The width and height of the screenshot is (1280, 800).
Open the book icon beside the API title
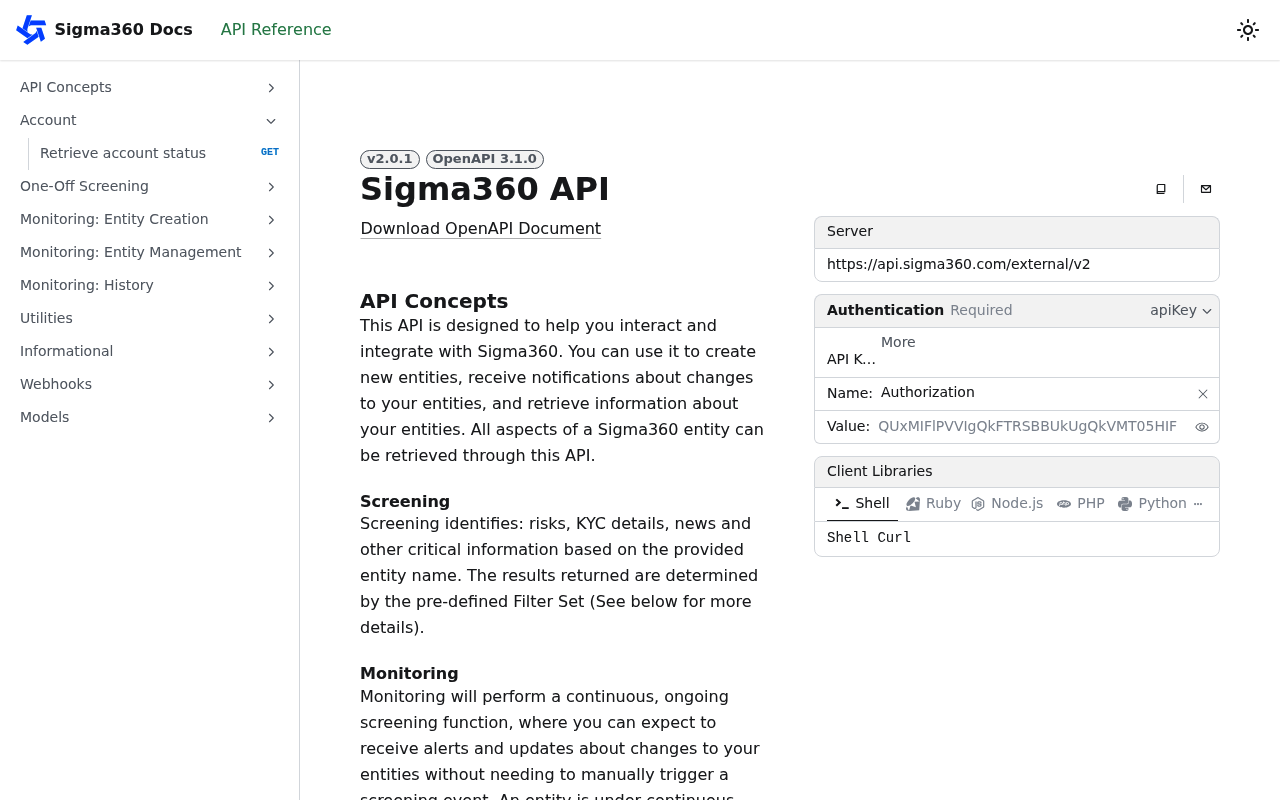(1161, 189)
